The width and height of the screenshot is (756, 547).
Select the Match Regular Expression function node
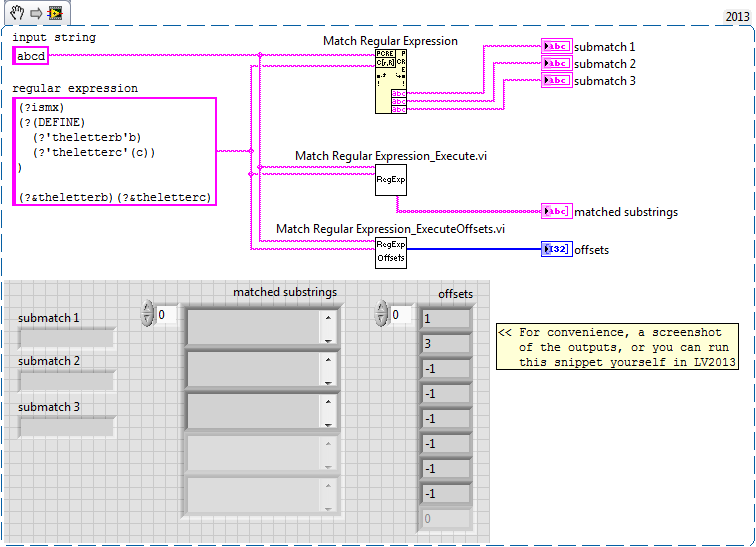point(391,80)
